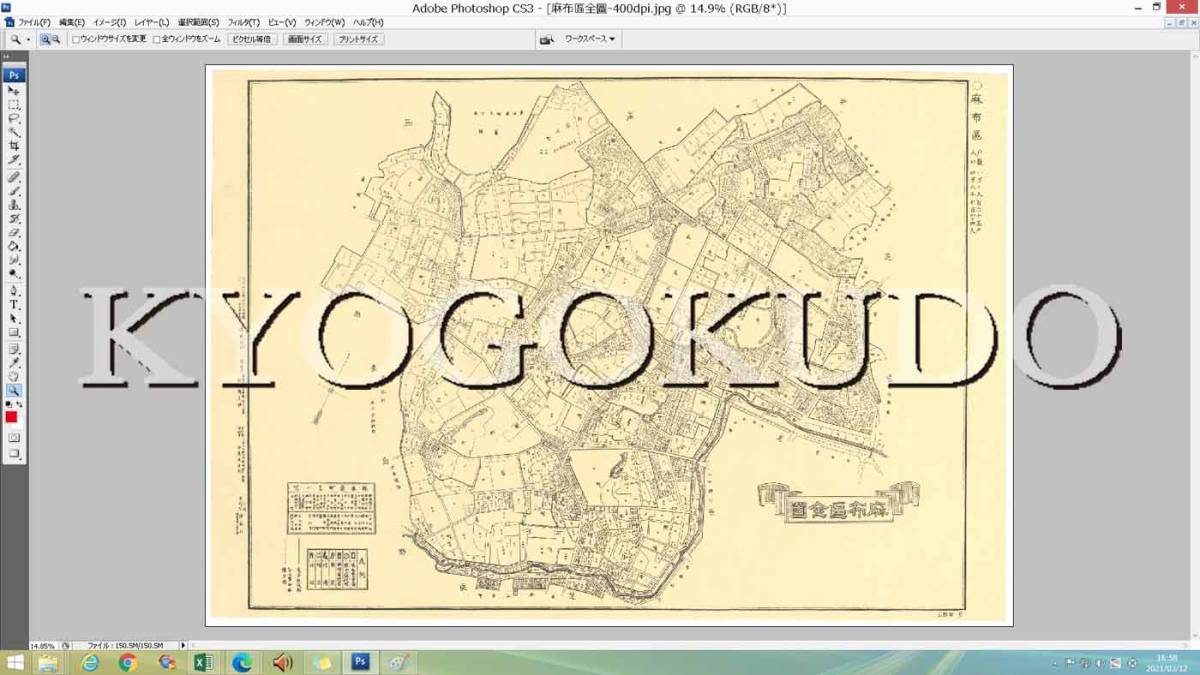Reset to default foreground and background colors
The width and height of the screenshot is (1200, 675).
(9, 404)
